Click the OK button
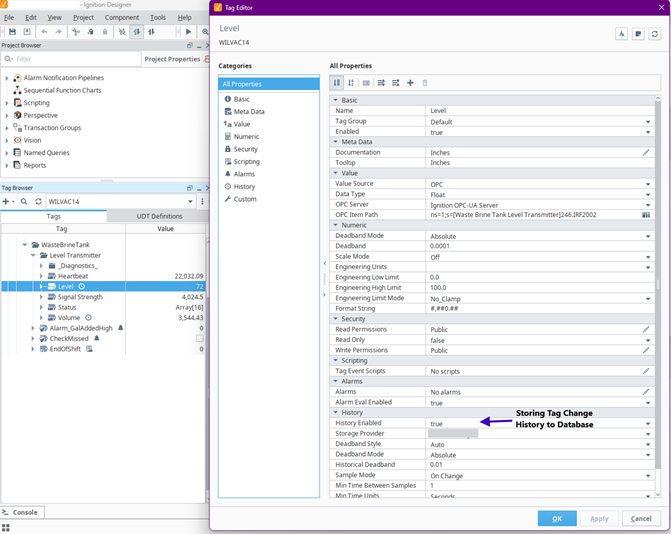671x534 pixels. point(556,519)
